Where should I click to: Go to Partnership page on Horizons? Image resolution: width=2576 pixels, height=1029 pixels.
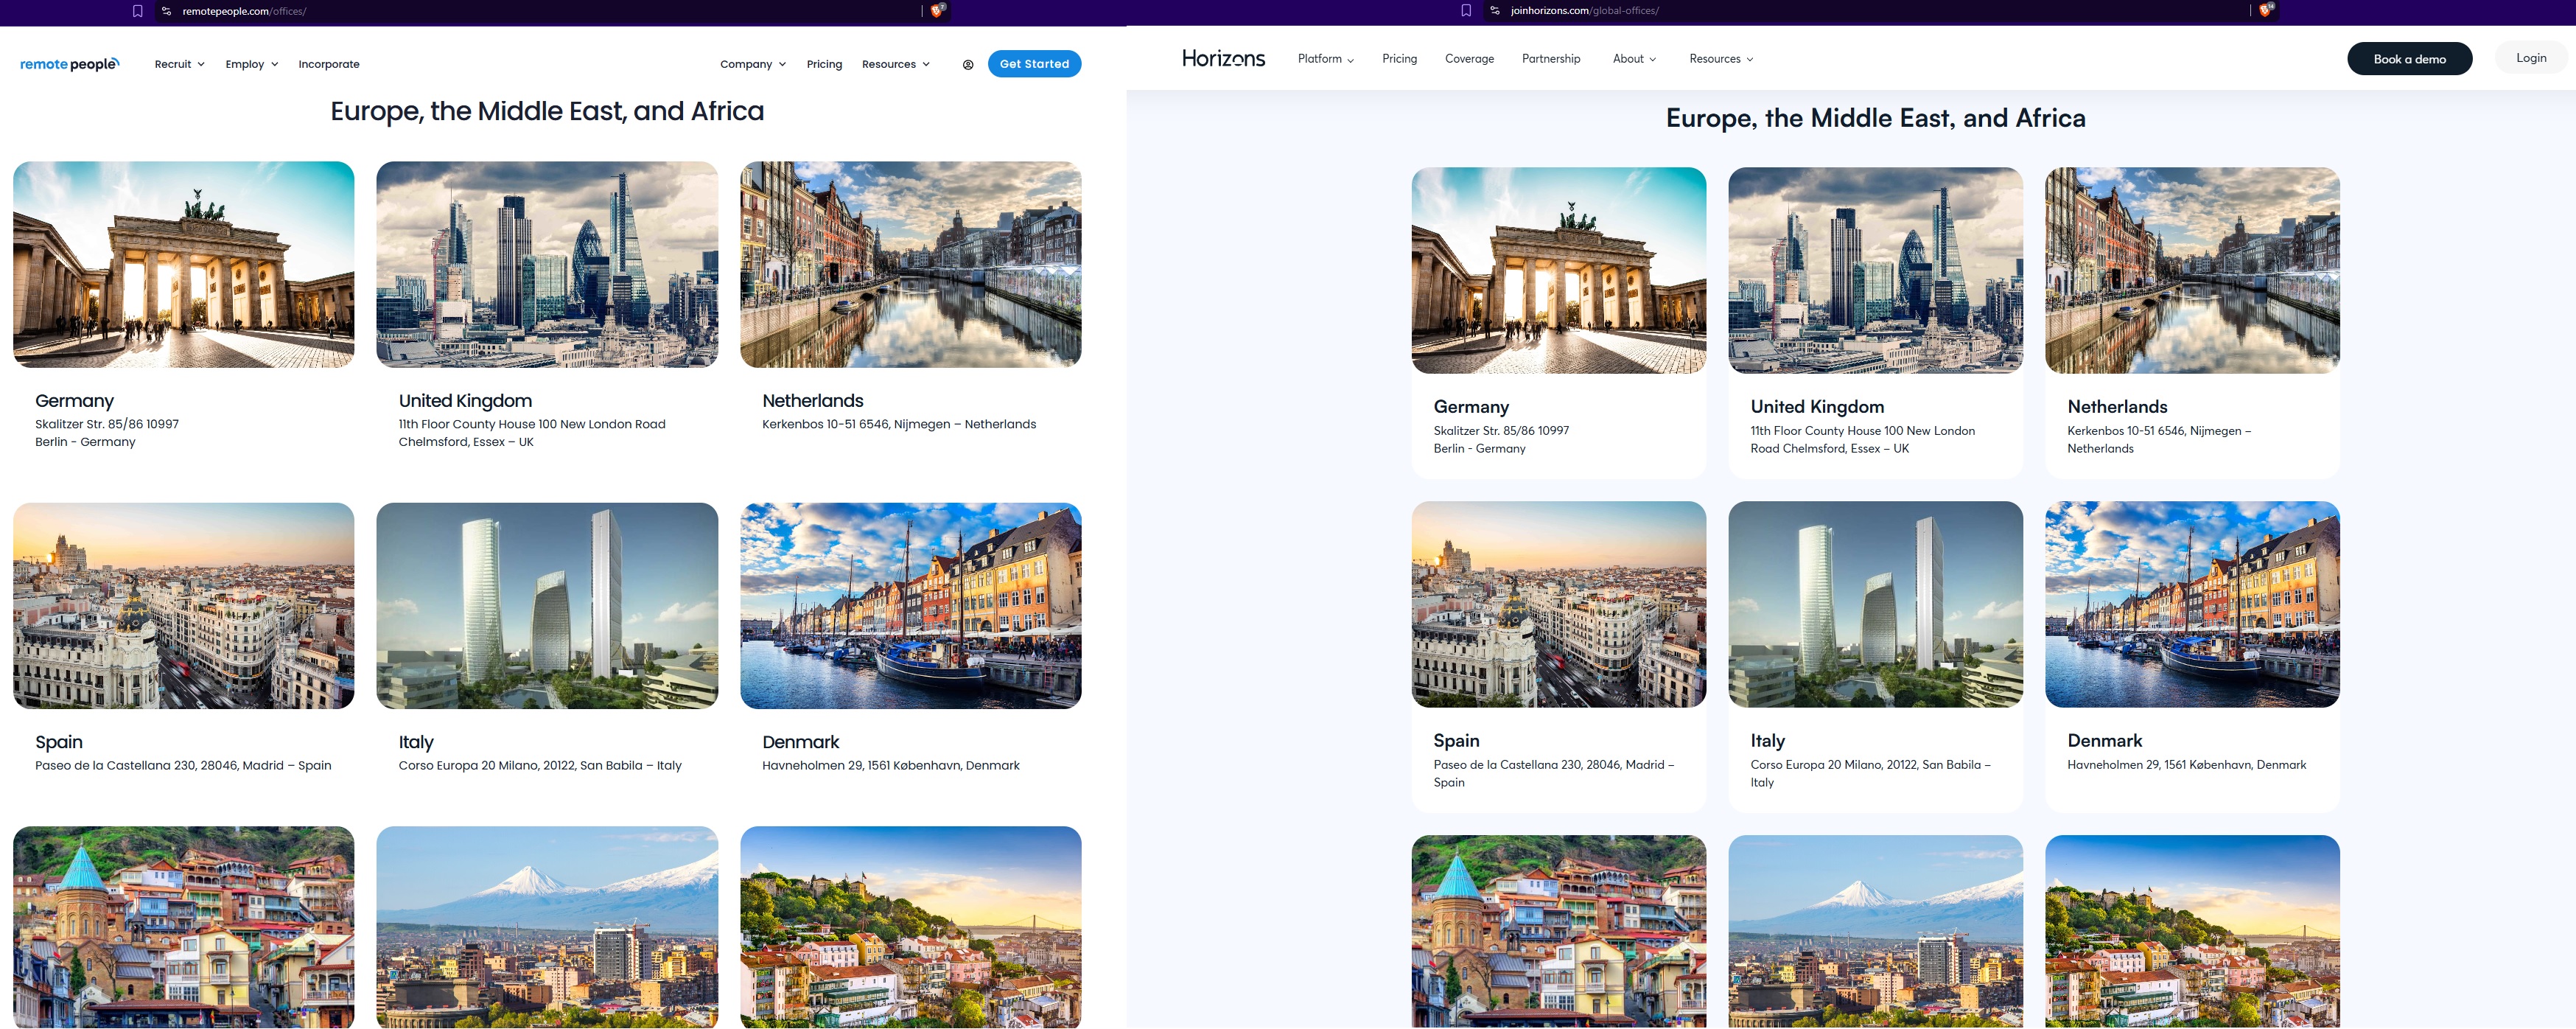point(1551,59)
